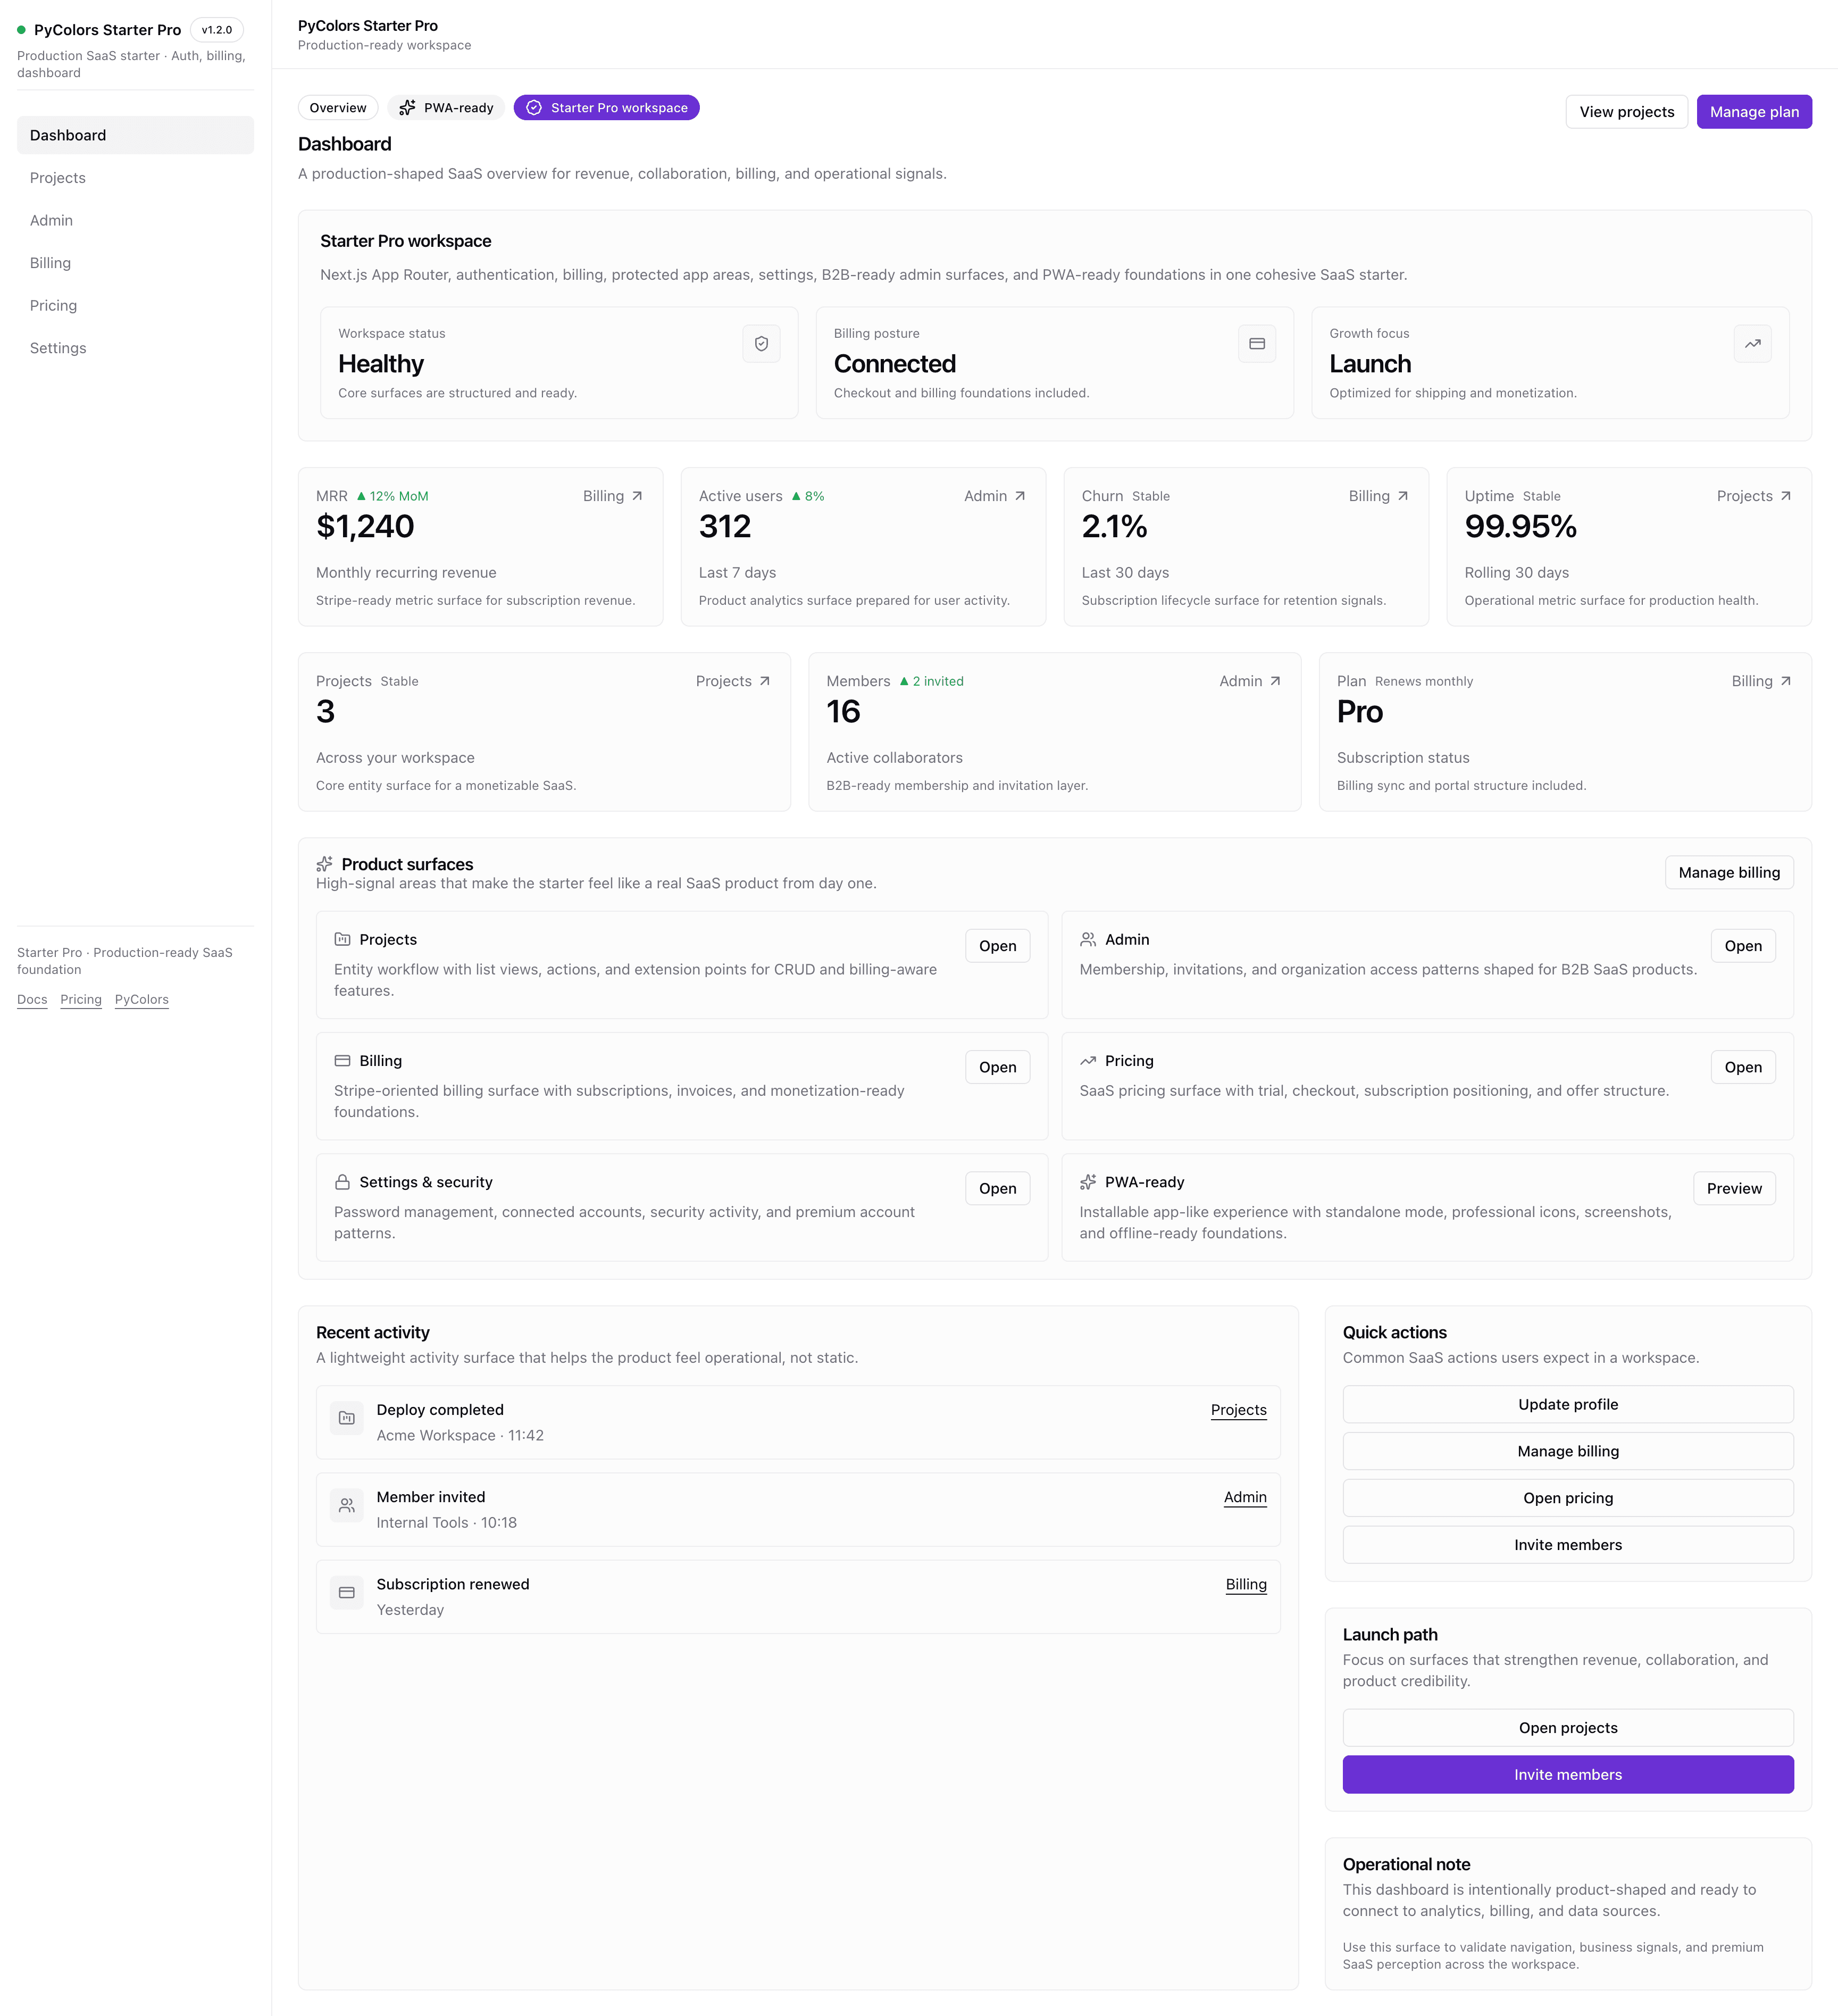Click the trend icon in Growth focus card
This screenshot has width=1838, height=2016.
click(x=1752, y=344)
